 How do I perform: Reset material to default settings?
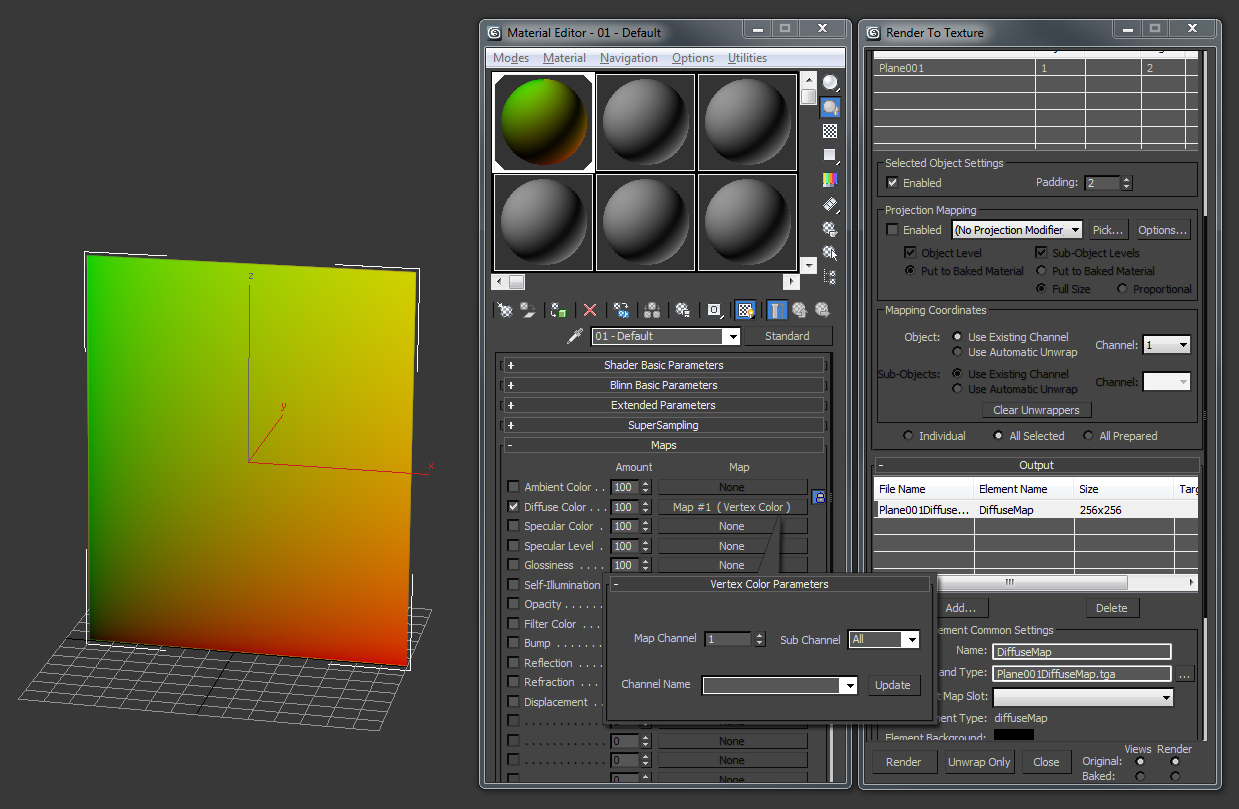(590, 310)
